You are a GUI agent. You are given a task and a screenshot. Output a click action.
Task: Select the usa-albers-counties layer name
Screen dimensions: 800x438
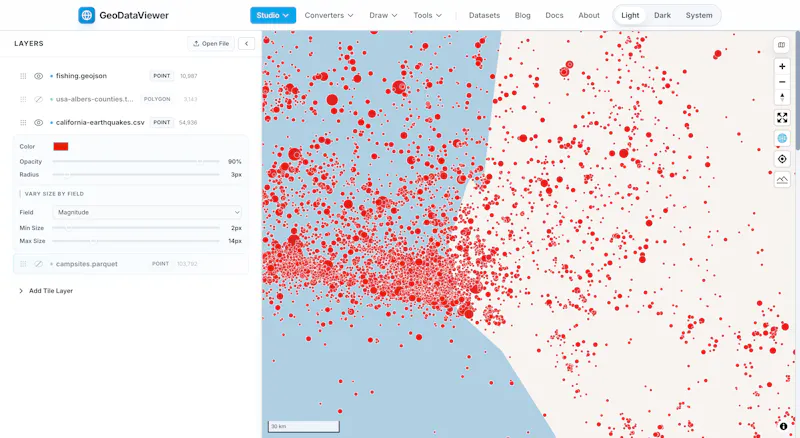click(x=94, y=99)
